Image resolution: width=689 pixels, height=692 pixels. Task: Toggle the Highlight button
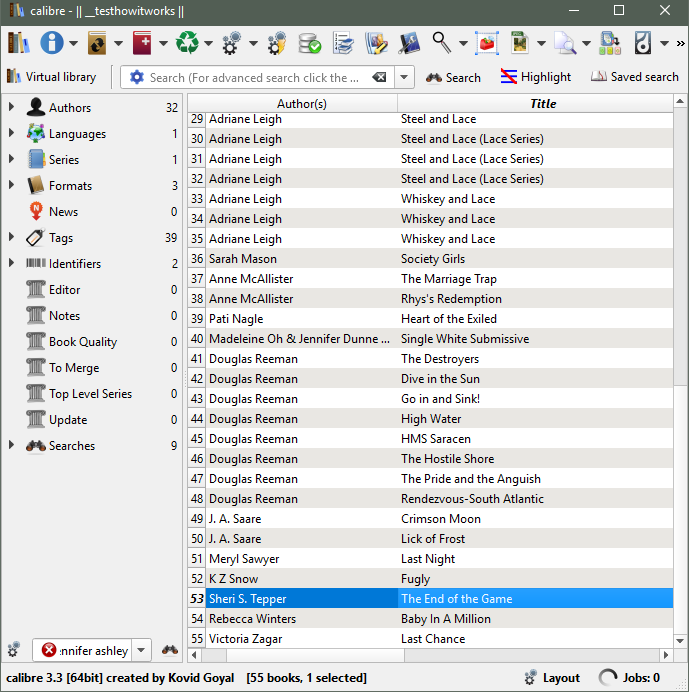coord(535,77)
